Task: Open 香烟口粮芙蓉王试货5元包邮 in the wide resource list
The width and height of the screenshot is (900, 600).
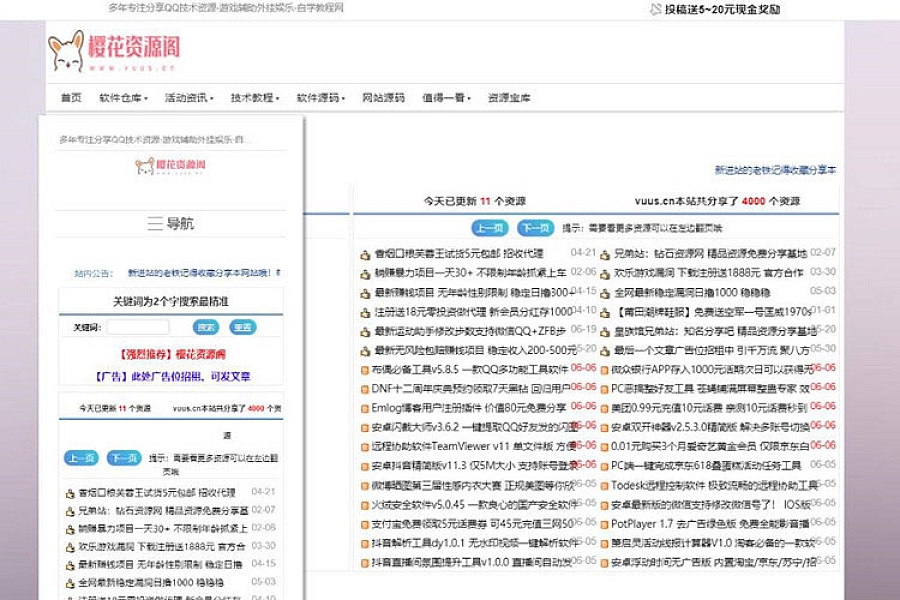Action: 459,253
